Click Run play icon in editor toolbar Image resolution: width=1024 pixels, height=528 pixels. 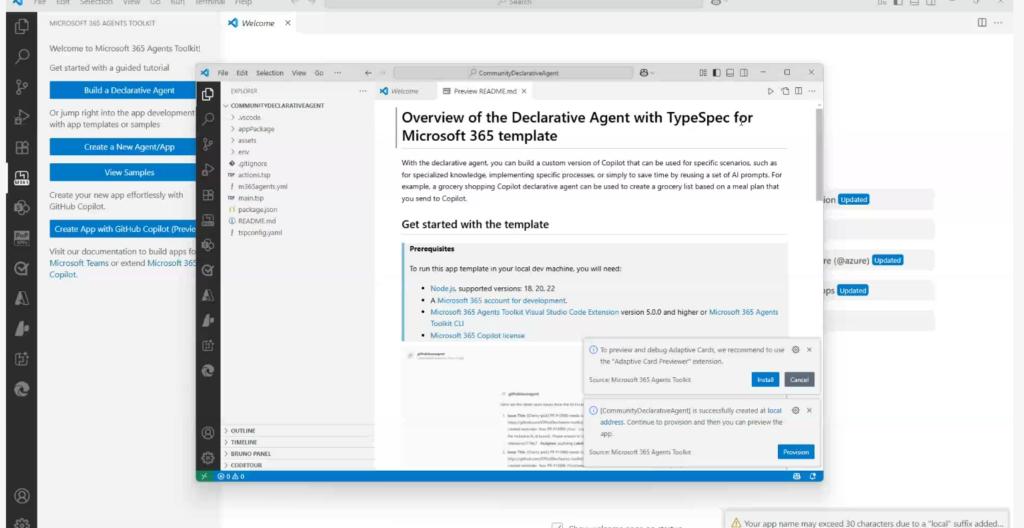[x=771, y=91]
